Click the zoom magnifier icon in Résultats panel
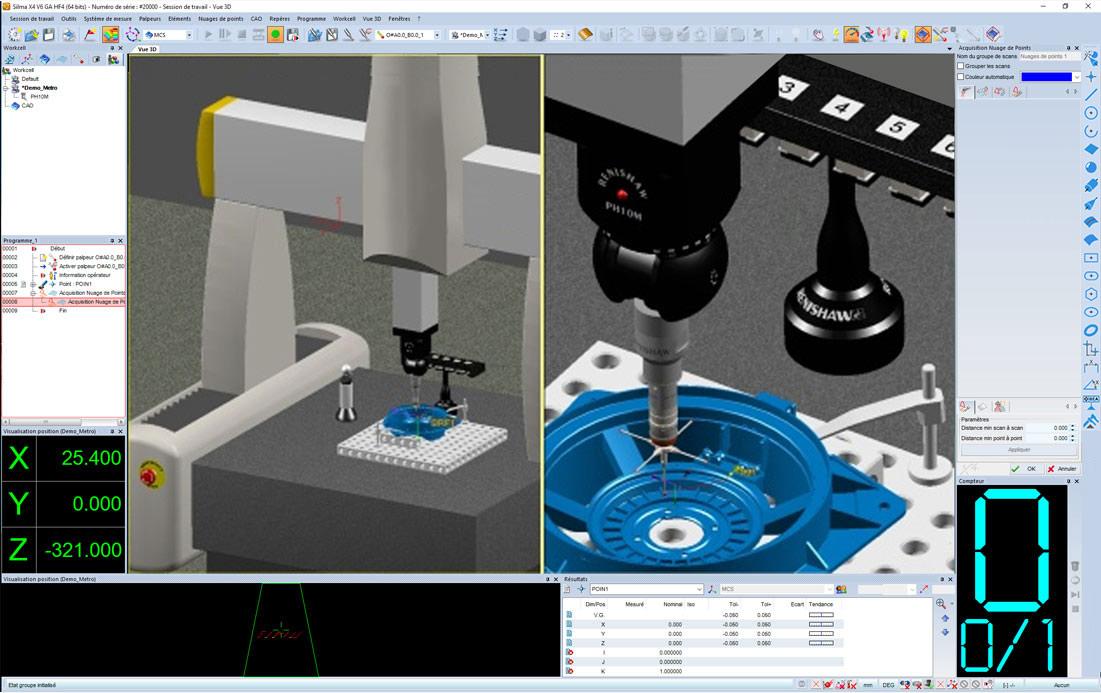The image size is (1101, 693). point(941,604)
